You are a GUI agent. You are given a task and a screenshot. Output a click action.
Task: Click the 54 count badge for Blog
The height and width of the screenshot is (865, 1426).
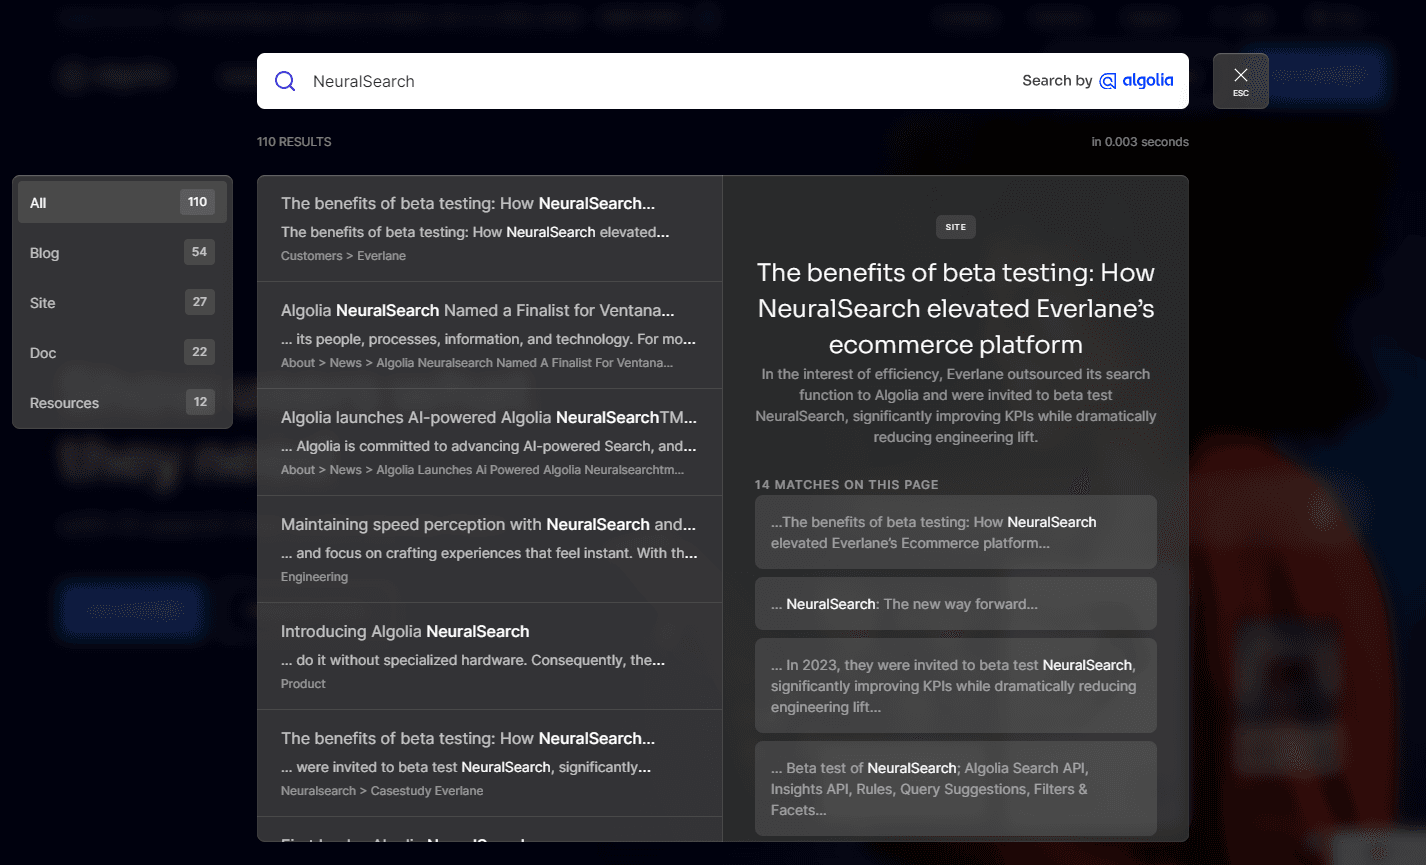[199, 252]
